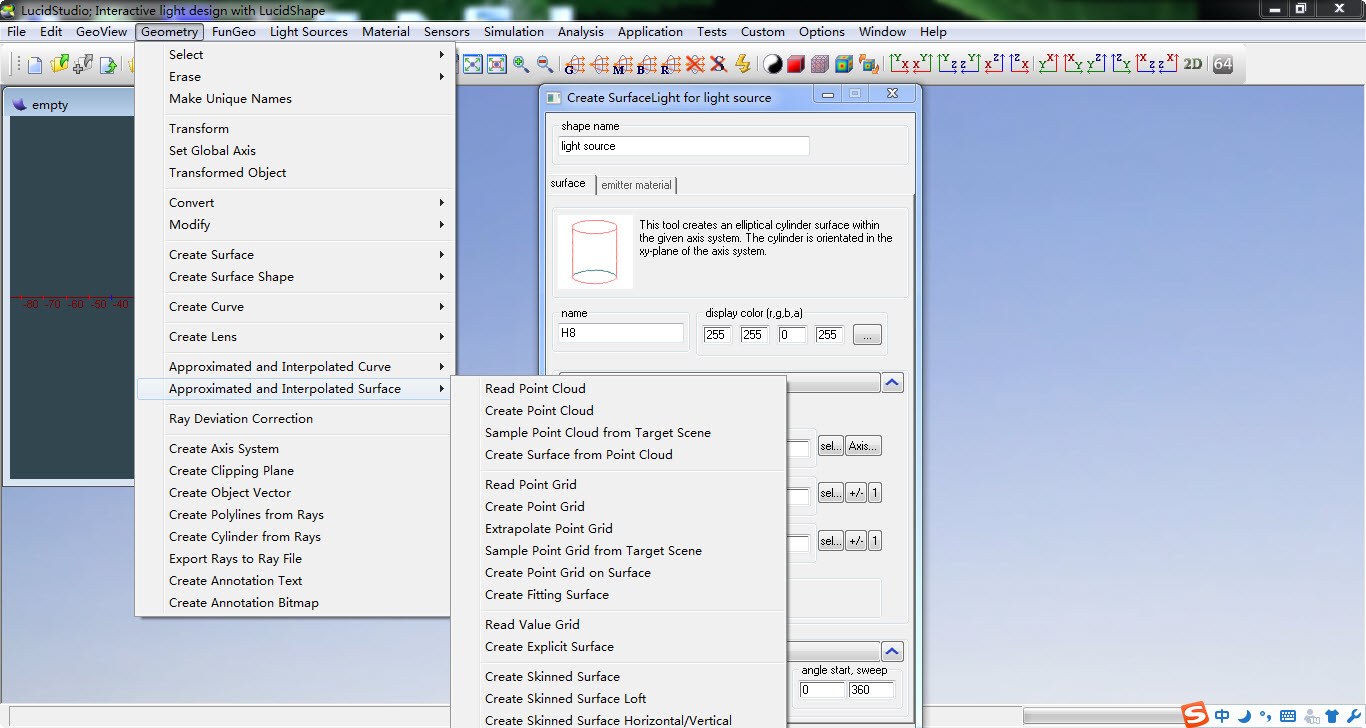1366x728 pixels.
Task: Click the multicolored cube icon
Action: tap(844, 64)
